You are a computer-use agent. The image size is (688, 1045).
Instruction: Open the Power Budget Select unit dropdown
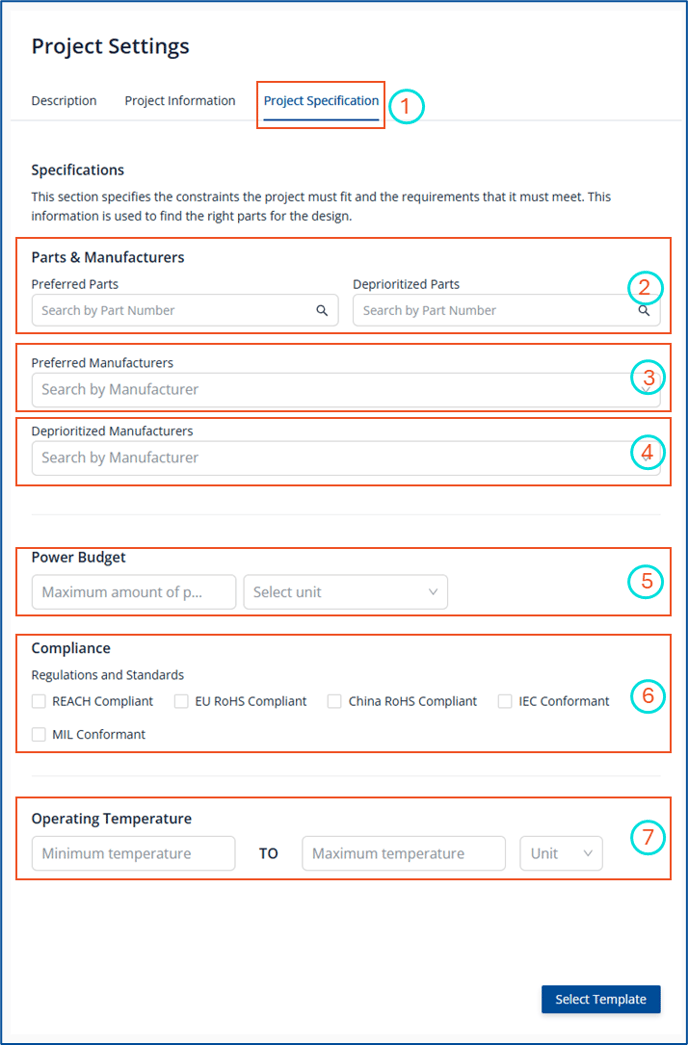coord(345,592)
